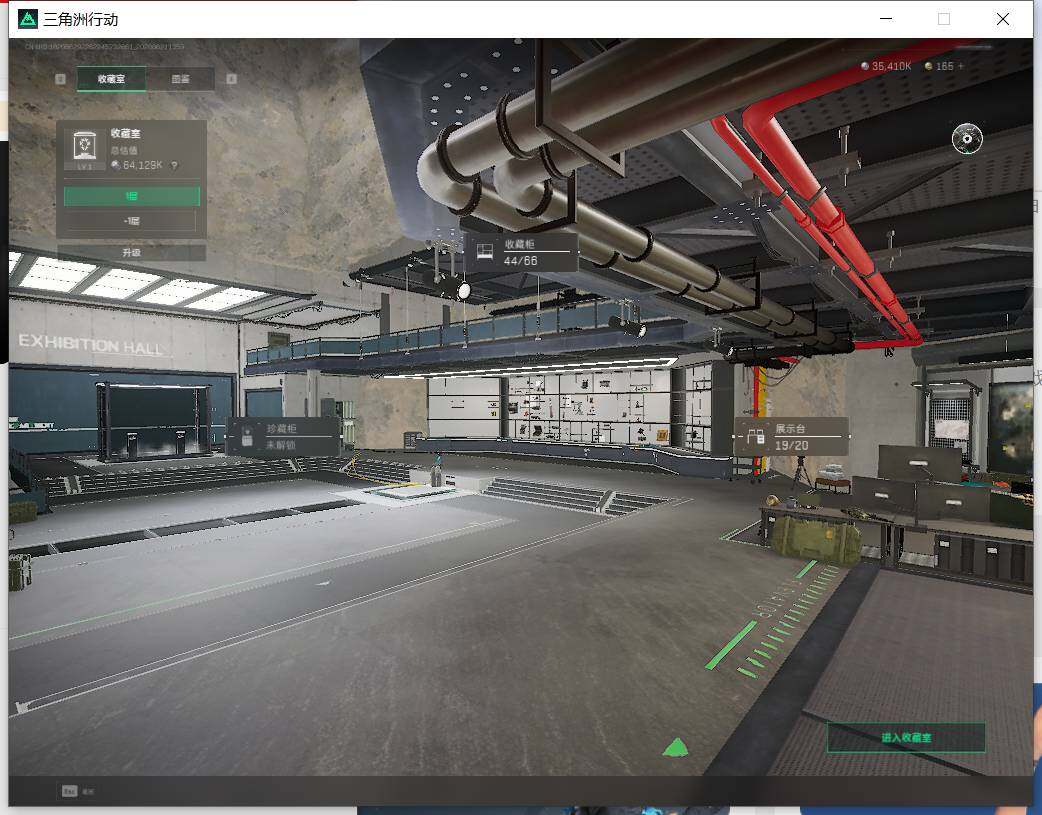The image size is (1042, 815).
Task: Click the silver currency coin icon by 35,410K
Action: coord(865,66)
